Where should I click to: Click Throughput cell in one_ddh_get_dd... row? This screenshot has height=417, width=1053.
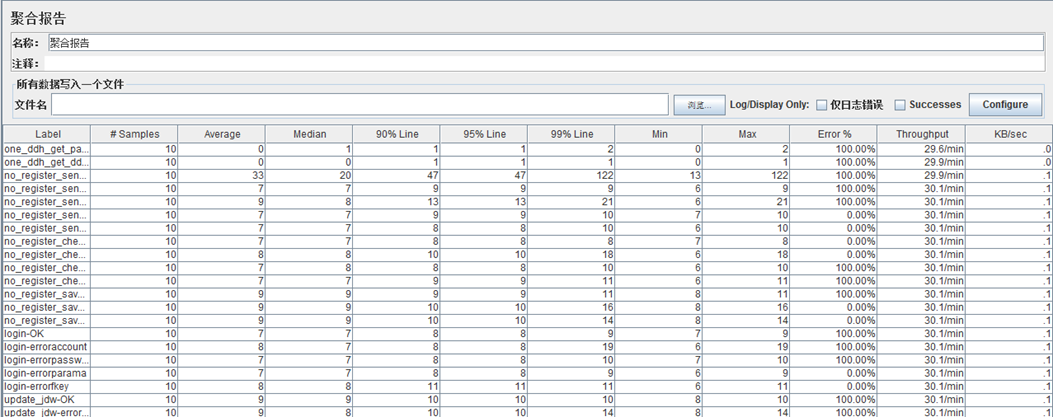coord(921,163)
